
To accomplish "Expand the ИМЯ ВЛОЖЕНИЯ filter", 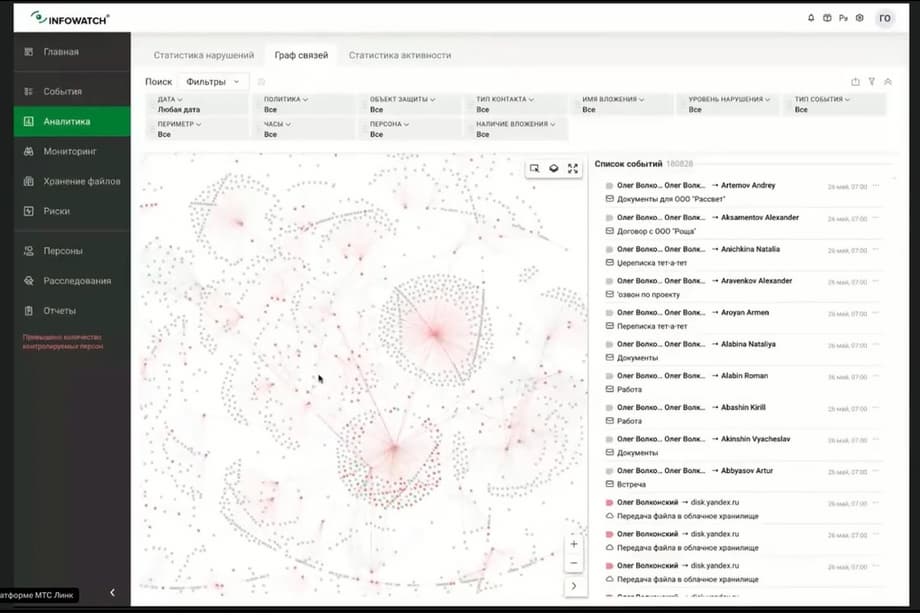I will [622, 104].
